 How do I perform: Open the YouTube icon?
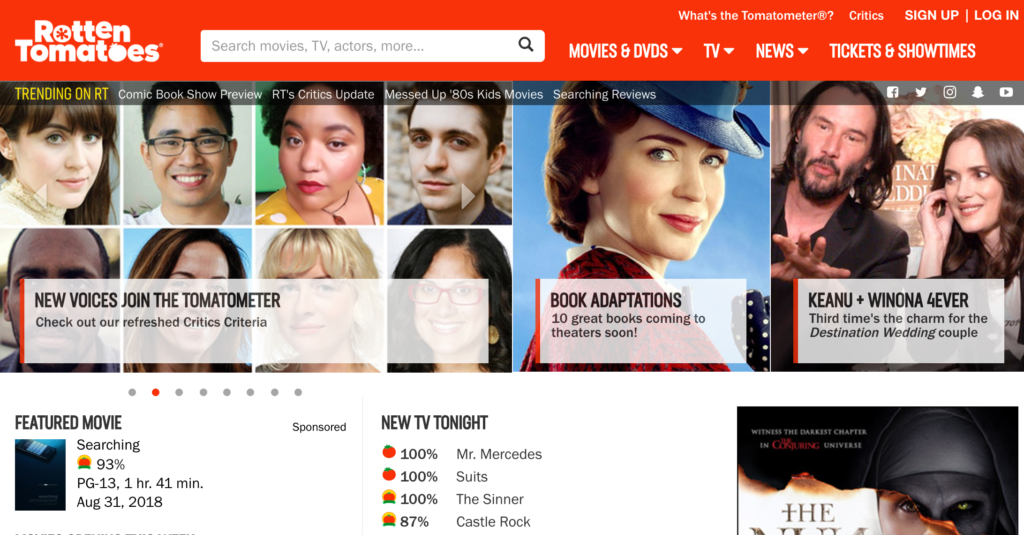click(1006, 92)
